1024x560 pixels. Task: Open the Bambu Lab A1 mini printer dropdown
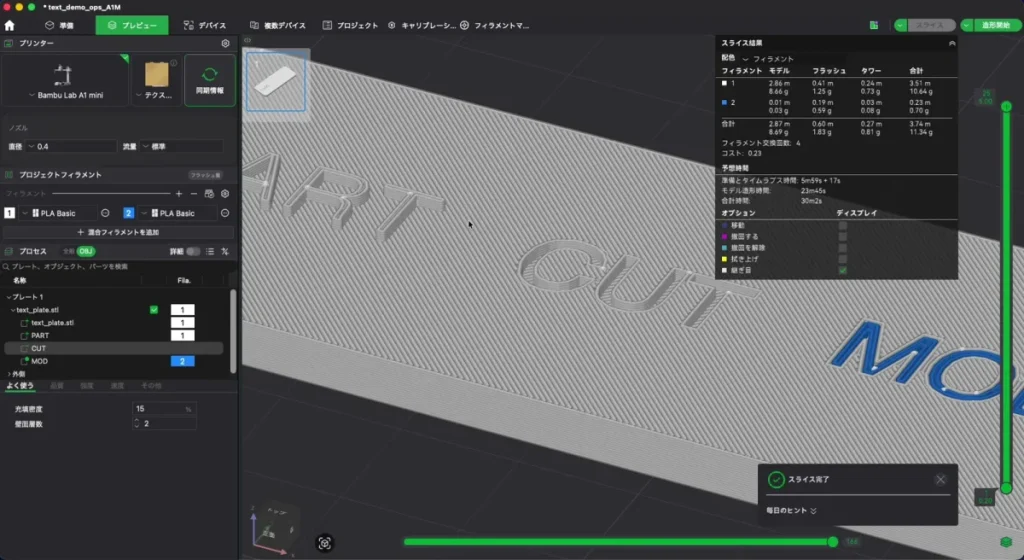point(65,95)
